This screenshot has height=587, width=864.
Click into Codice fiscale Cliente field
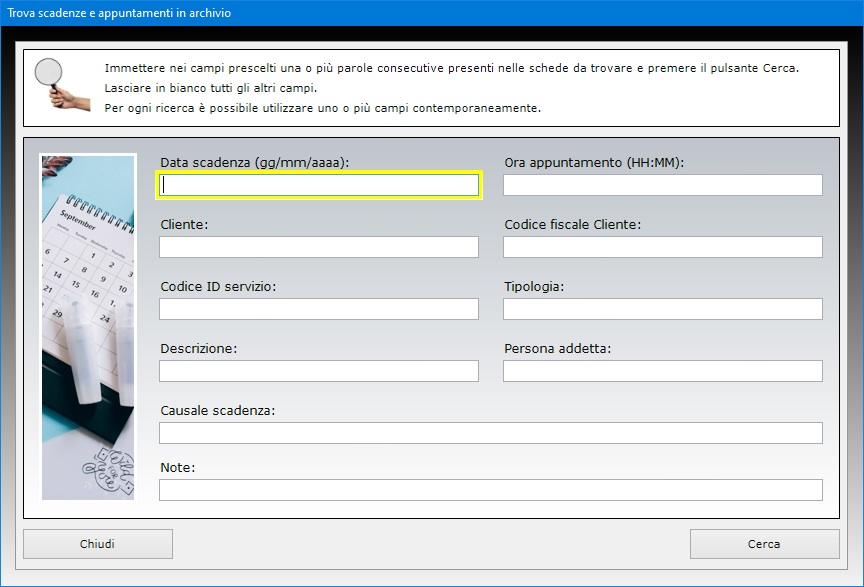[x=662, y=247]
